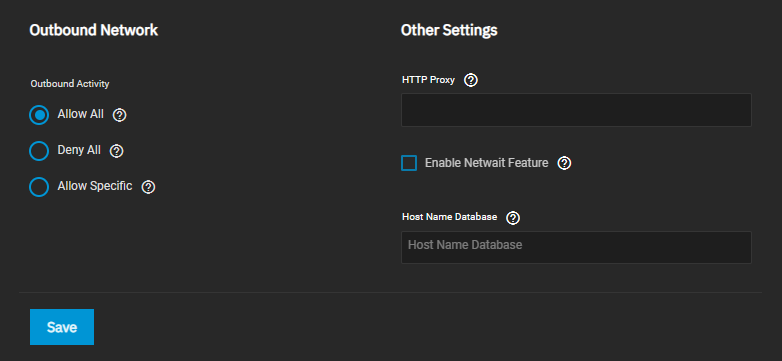Screen dimensions: 782x361
Task: Click the 'Deny All' label text
Action: point(79,150)
